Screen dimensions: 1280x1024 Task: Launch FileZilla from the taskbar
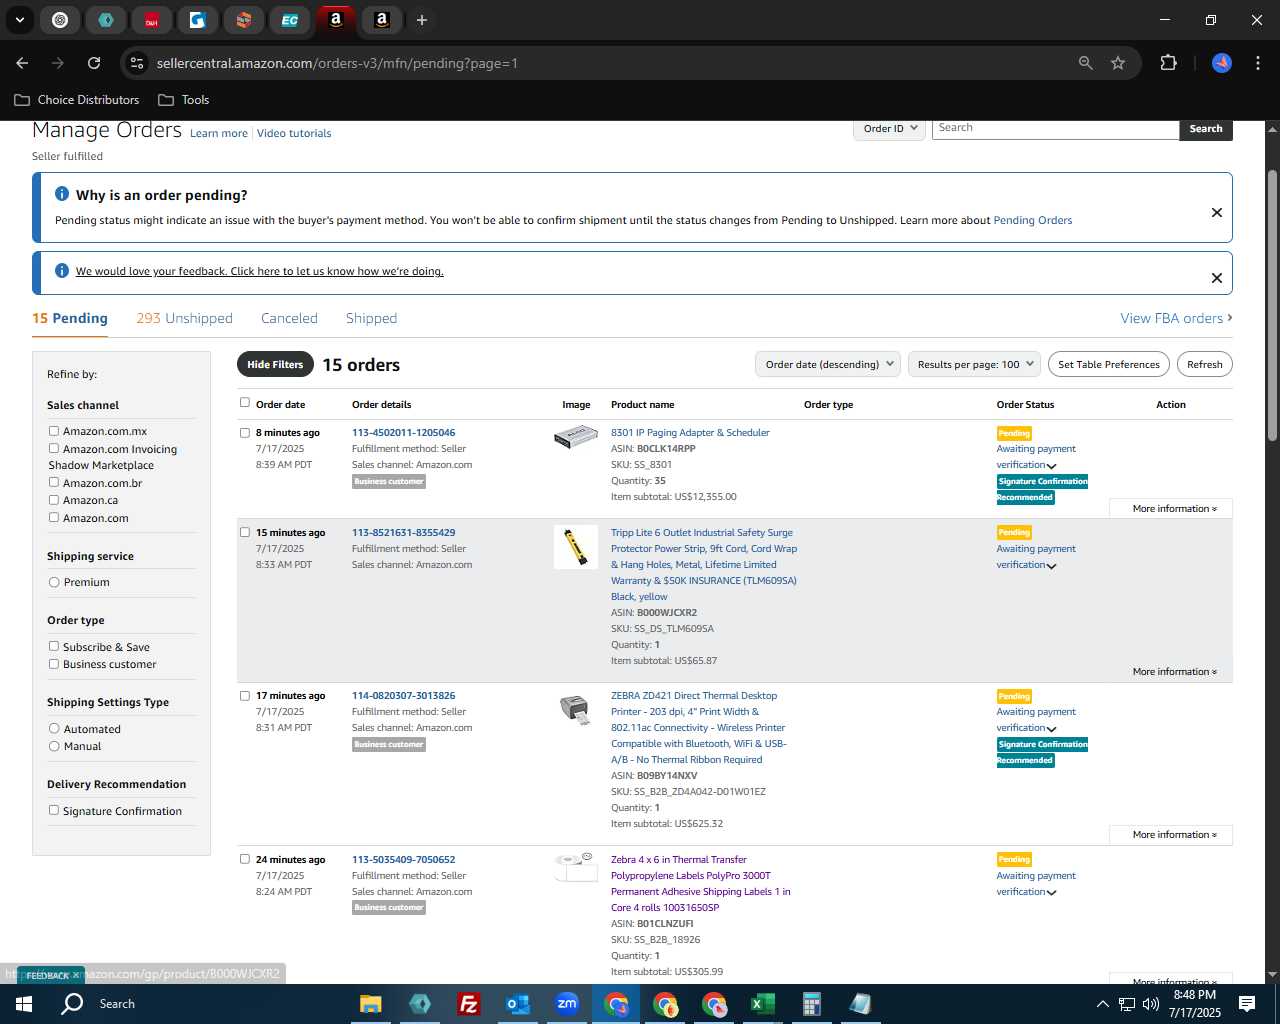tap(468, 1004)
